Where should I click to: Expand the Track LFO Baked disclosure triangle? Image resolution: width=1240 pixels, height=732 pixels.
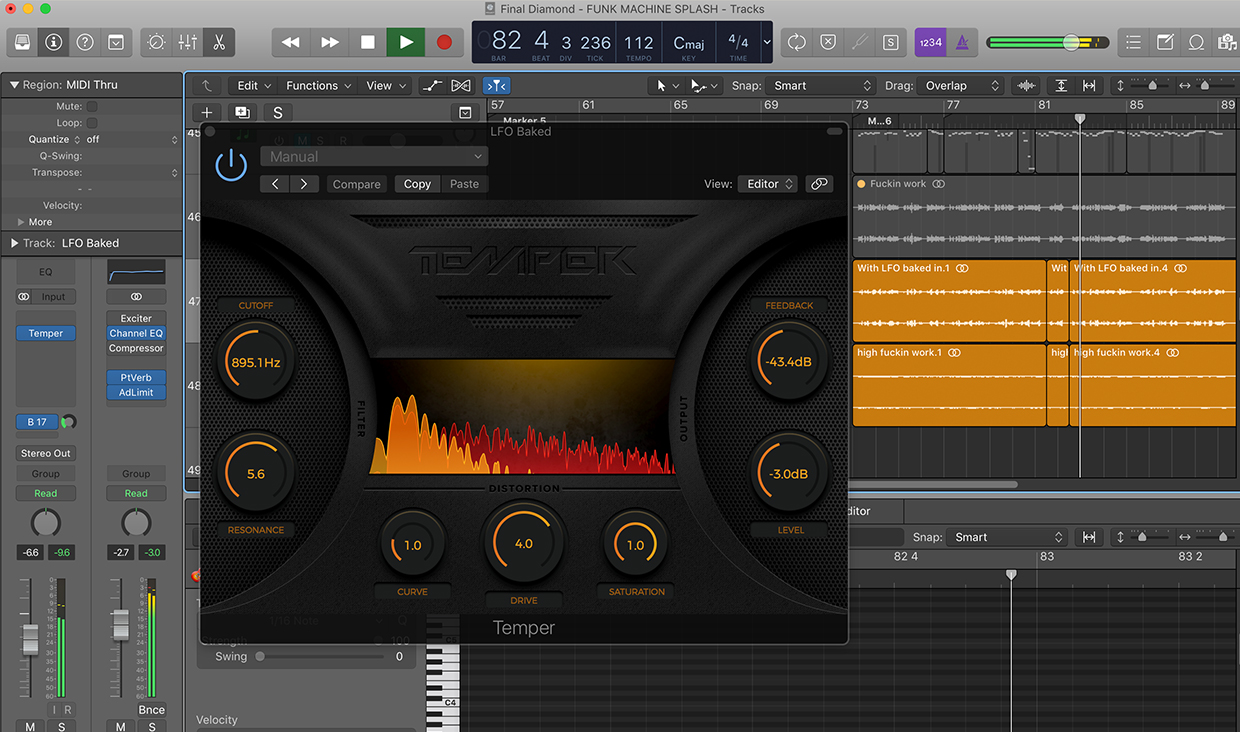pyautogui.click(x=14, y=243)
